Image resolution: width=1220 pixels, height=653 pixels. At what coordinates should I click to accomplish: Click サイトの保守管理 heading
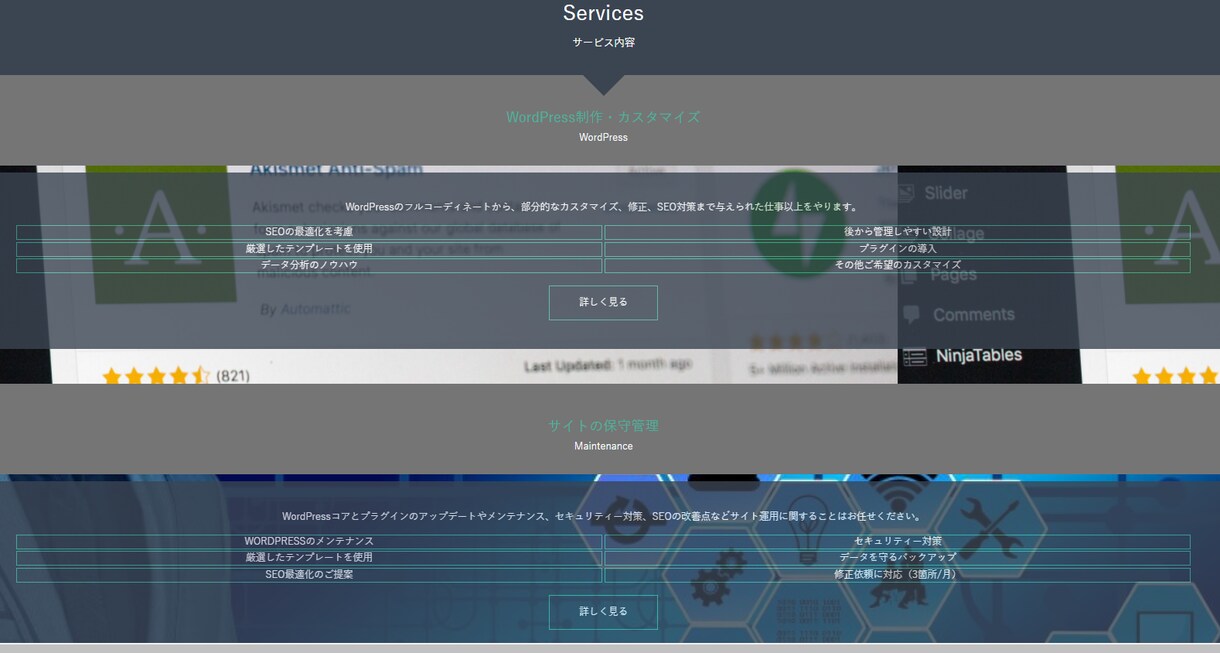603,426
